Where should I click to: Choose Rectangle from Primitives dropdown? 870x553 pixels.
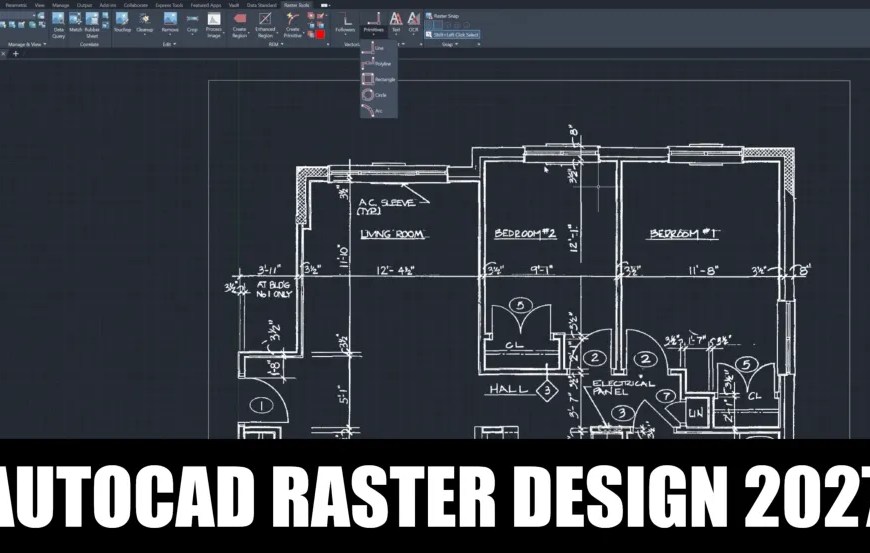pyautogui.click(x=378, y=79)
